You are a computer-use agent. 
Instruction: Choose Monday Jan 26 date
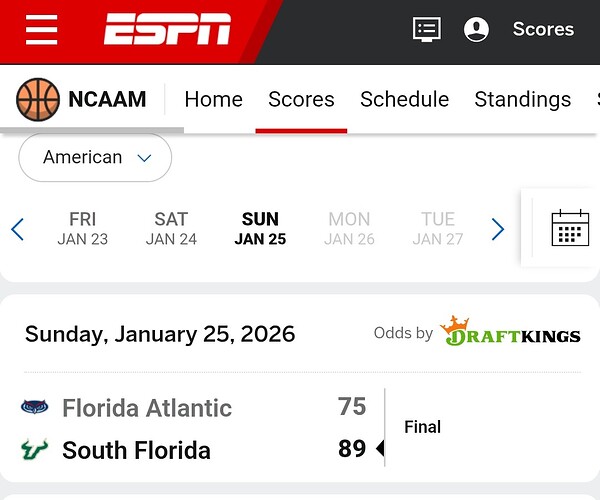click(349, 228)
